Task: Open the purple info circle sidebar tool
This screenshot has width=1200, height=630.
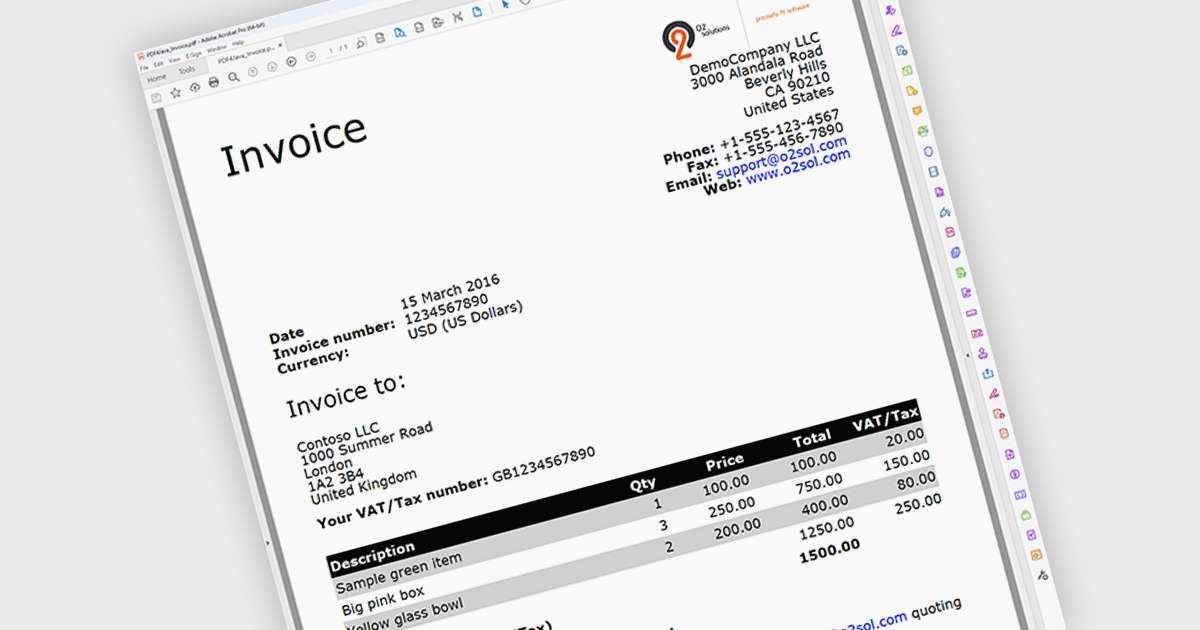Action: click(1015, 474)
